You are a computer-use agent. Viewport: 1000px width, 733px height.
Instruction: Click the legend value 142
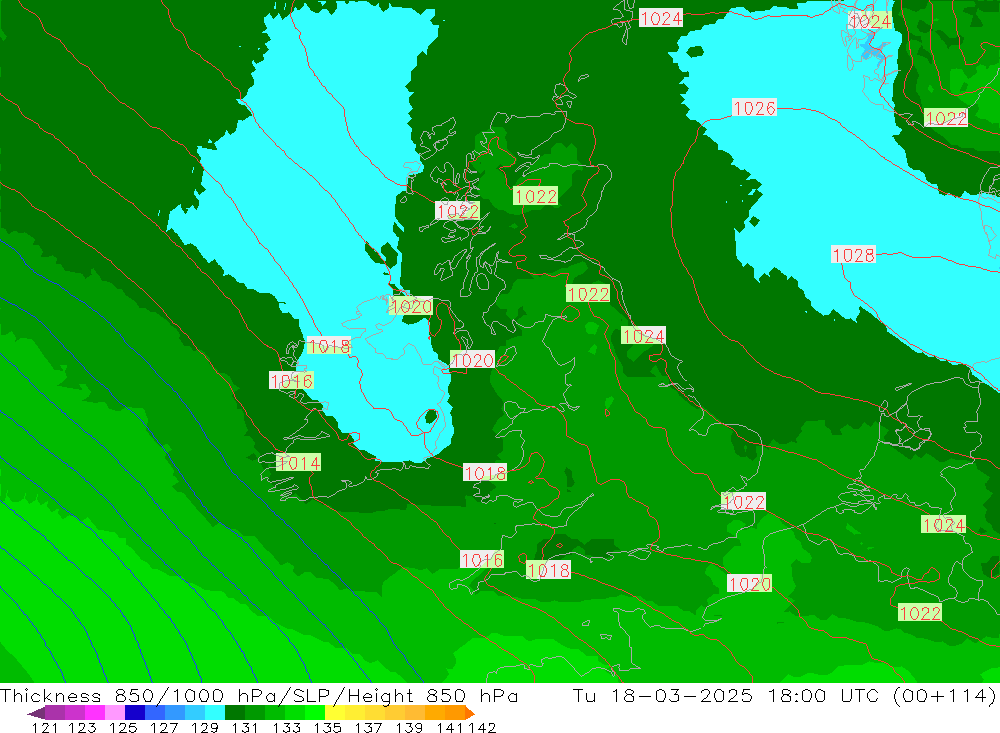click(x=482, y=727)
